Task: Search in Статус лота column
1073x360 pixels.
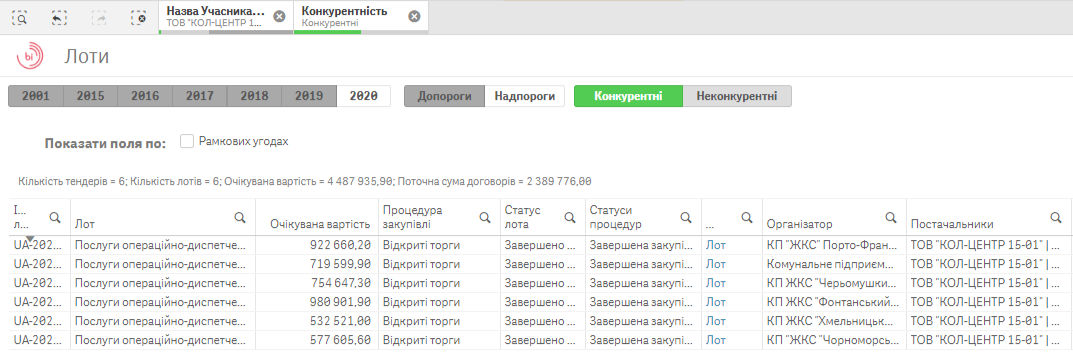Action: tap(569, 217)
